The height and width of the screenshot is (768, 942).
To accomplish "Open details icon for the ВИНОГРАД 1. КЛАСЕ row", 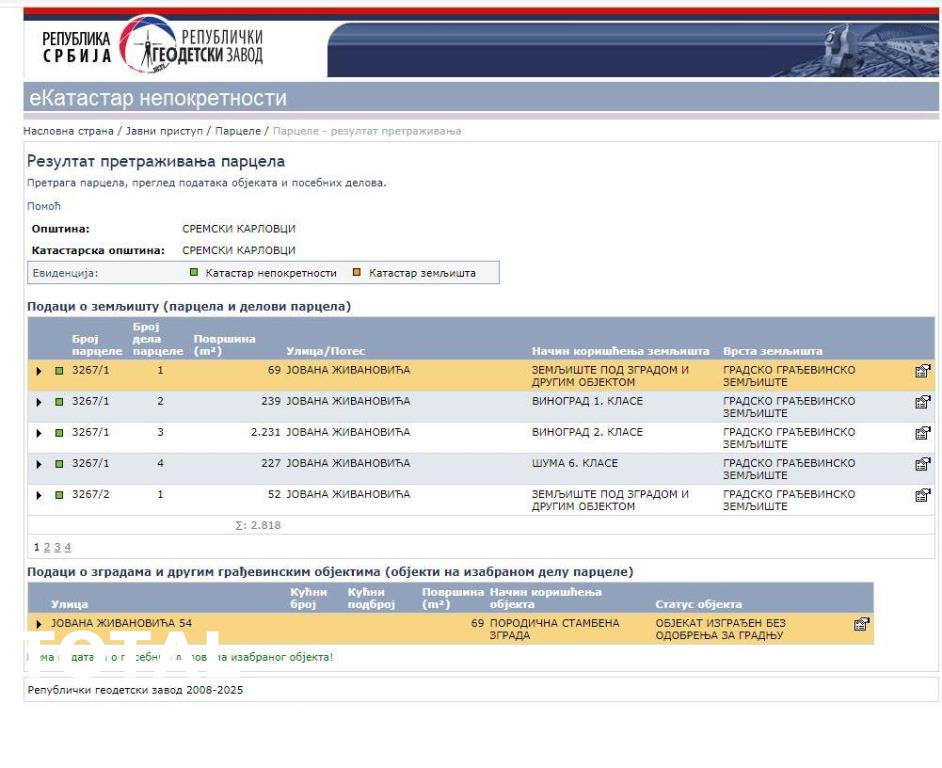I will [x=922, y=401].
